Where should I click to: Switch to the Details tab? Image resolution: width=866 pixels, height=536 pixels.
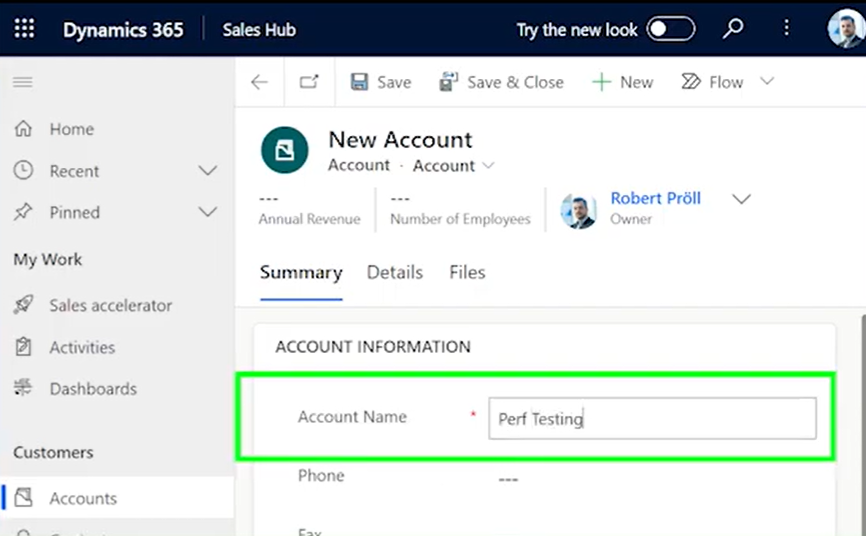pyautogui.click(x=395, y=272)
